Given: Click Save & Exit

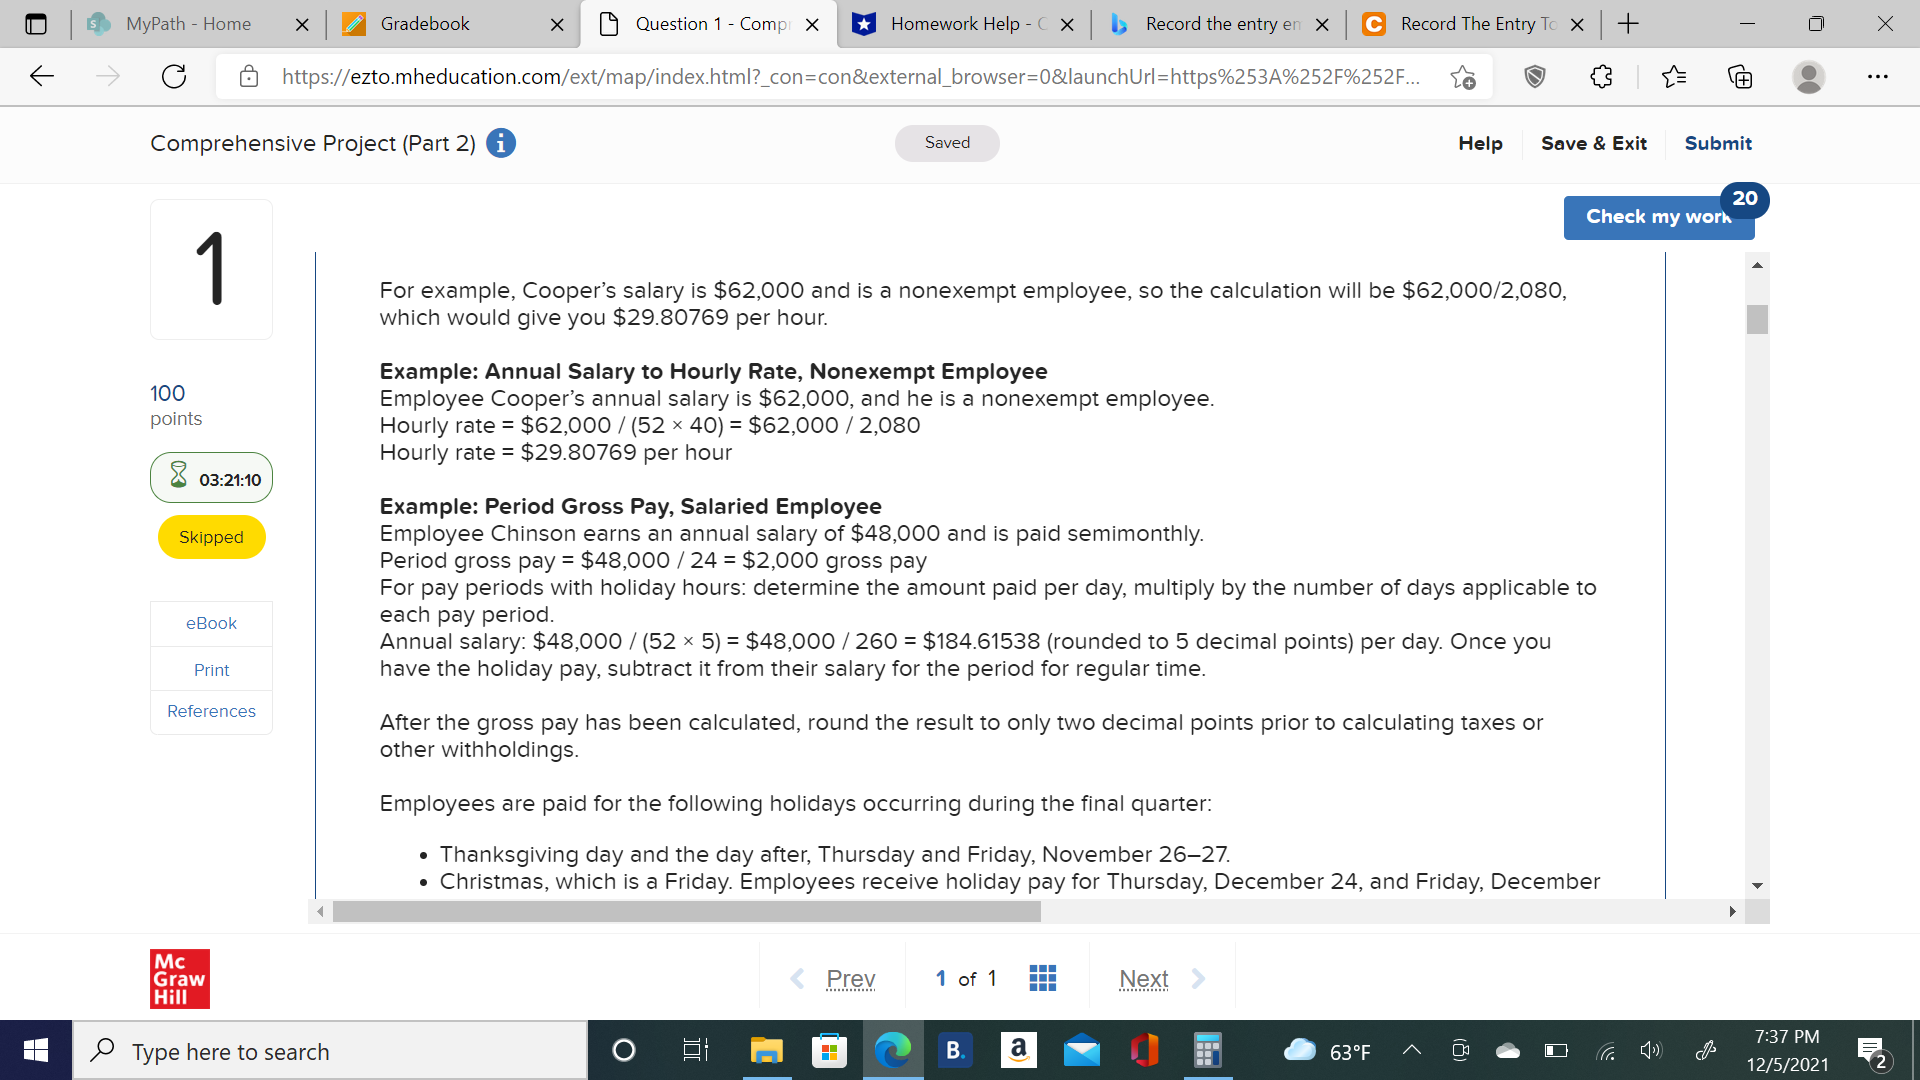Looking at the screenshot, I should tap(1593, 143).
